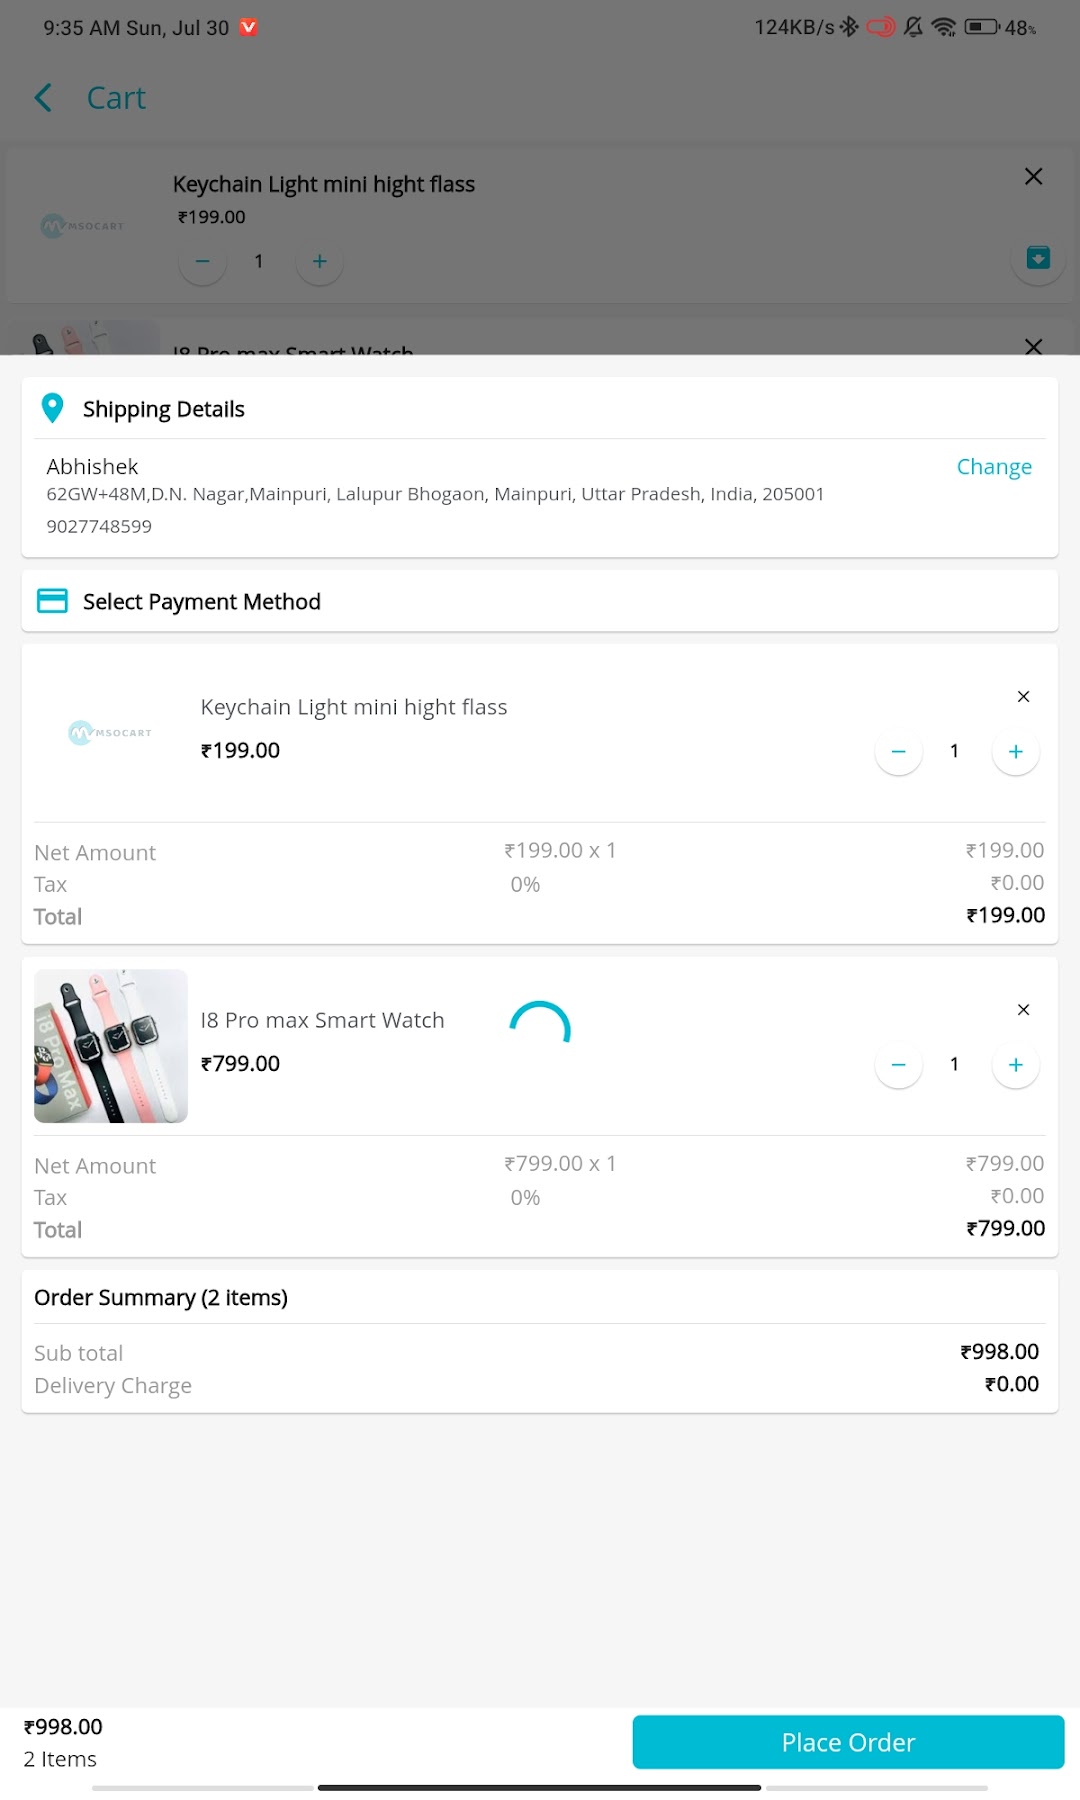Viewport: 1080px width, 1800px height.
Task: Tap the save-for-later icon on Keychain item
Action: point(1038,258)
